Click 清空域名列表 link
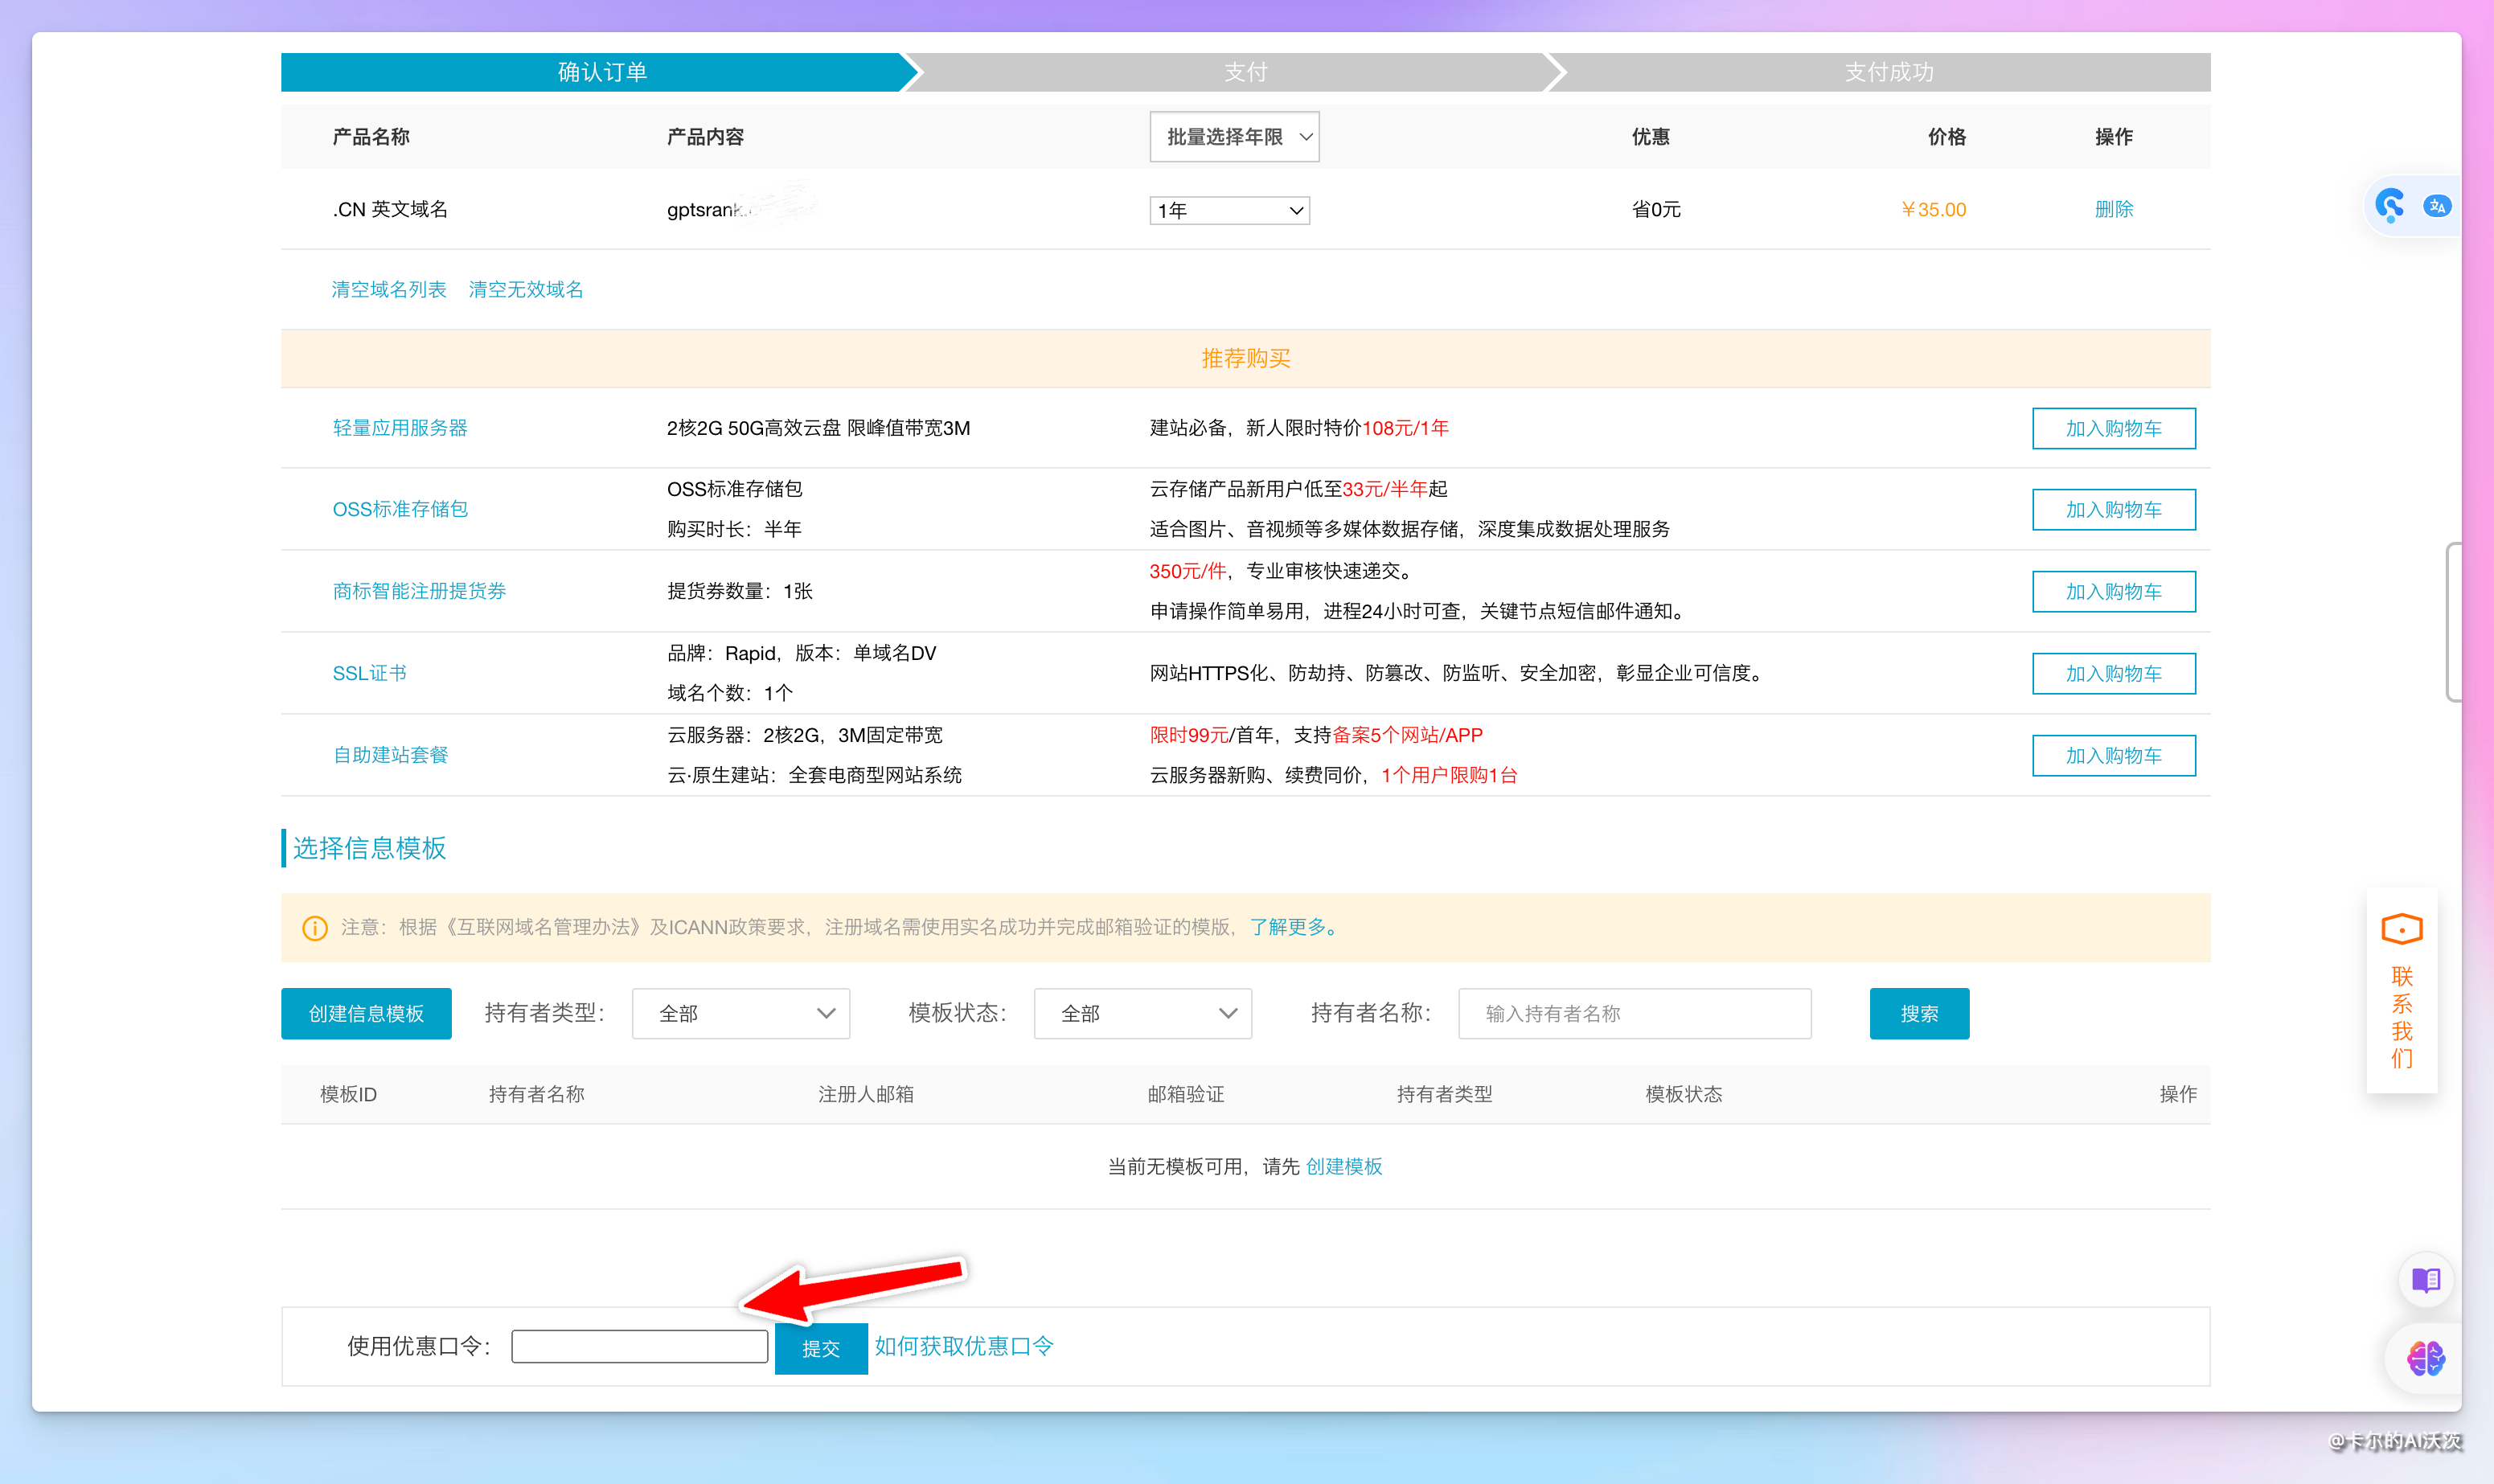This screenshot has width=2494, height=1484. click(389, 289)
